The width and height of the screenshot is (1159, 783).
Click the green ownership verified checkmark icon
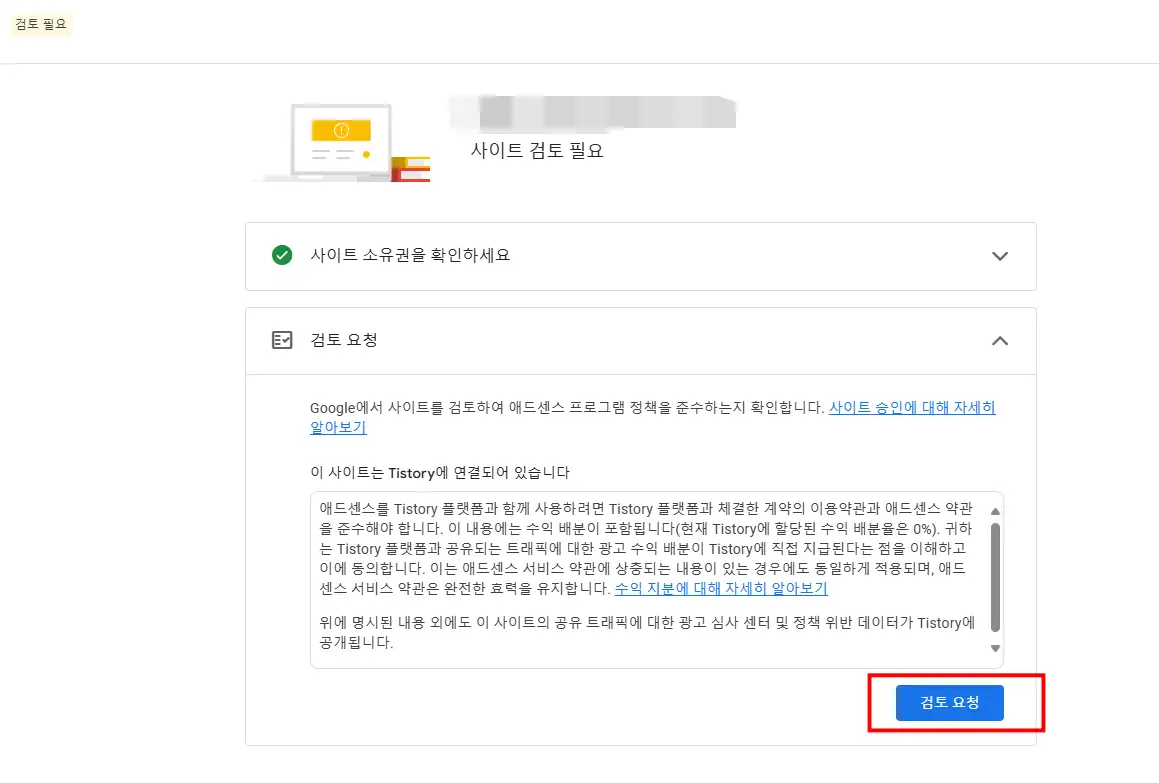(281, 256)
